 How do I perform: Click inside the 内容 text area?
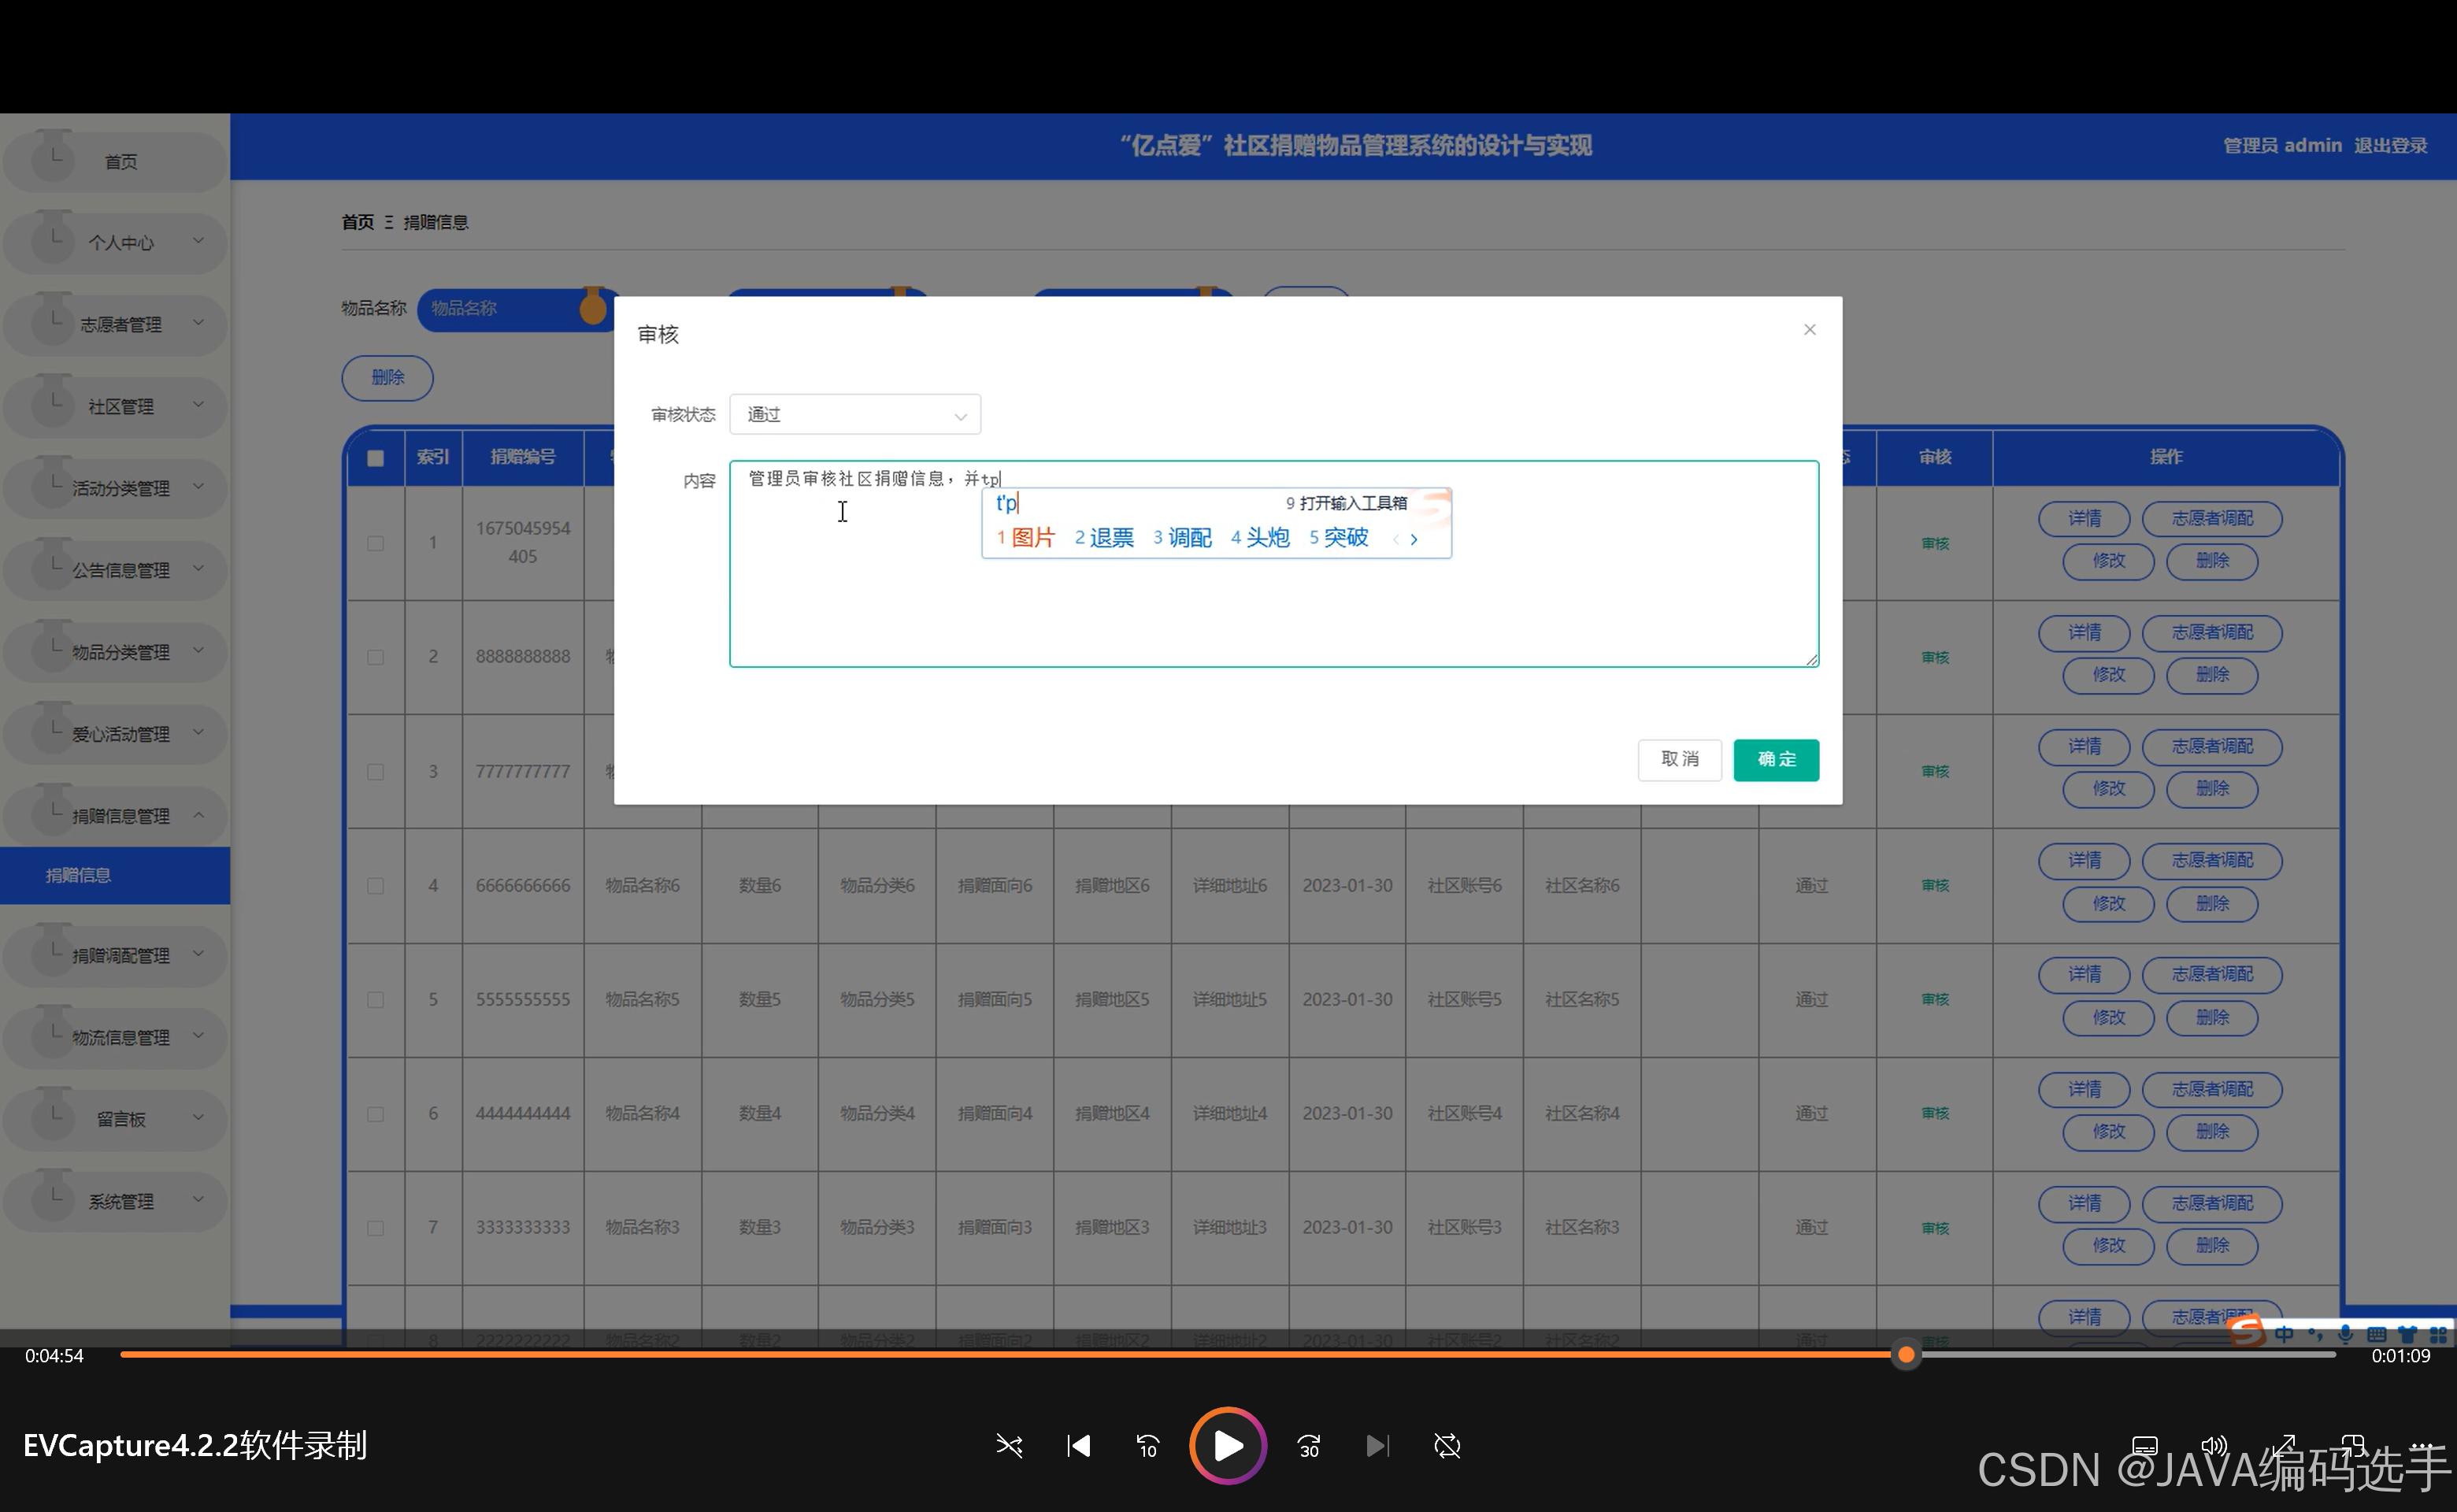tap(1274, 564)
